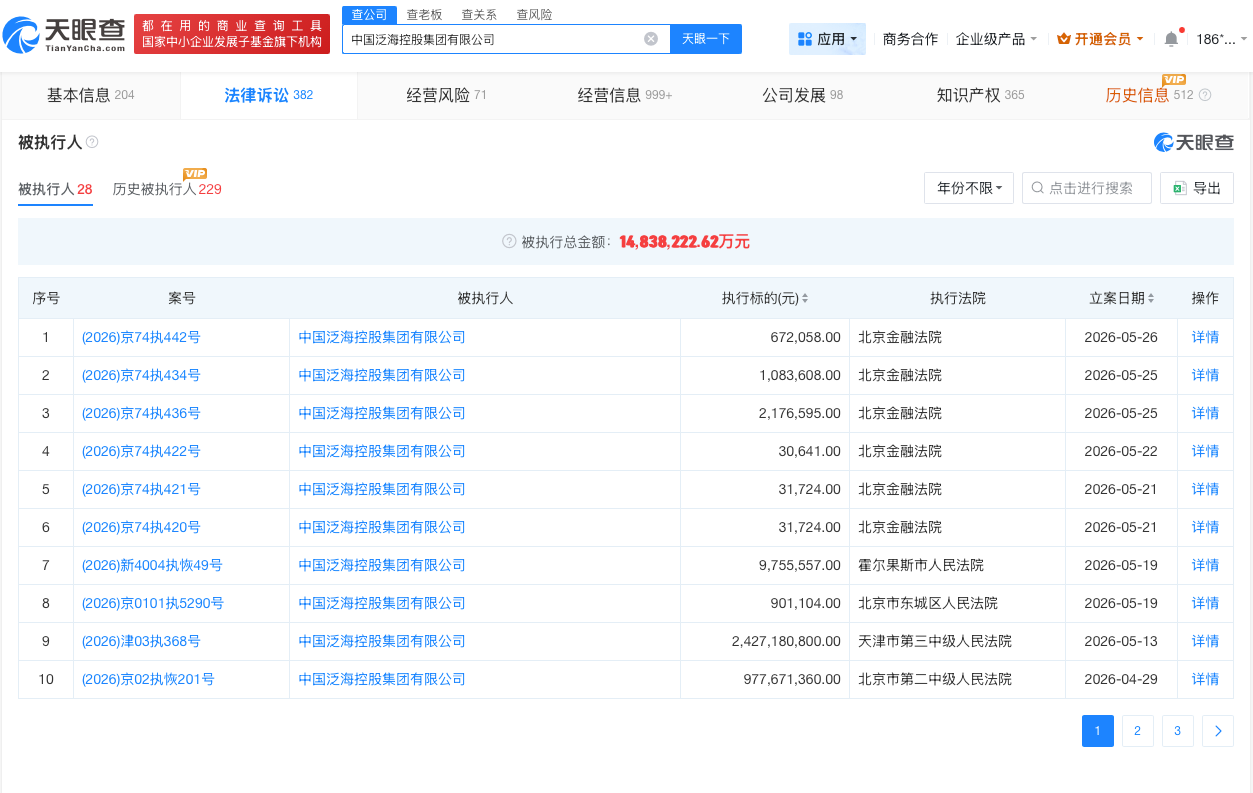Select 被执行人 28 sub-tab

pyautogui.click(x=55, y=189)
